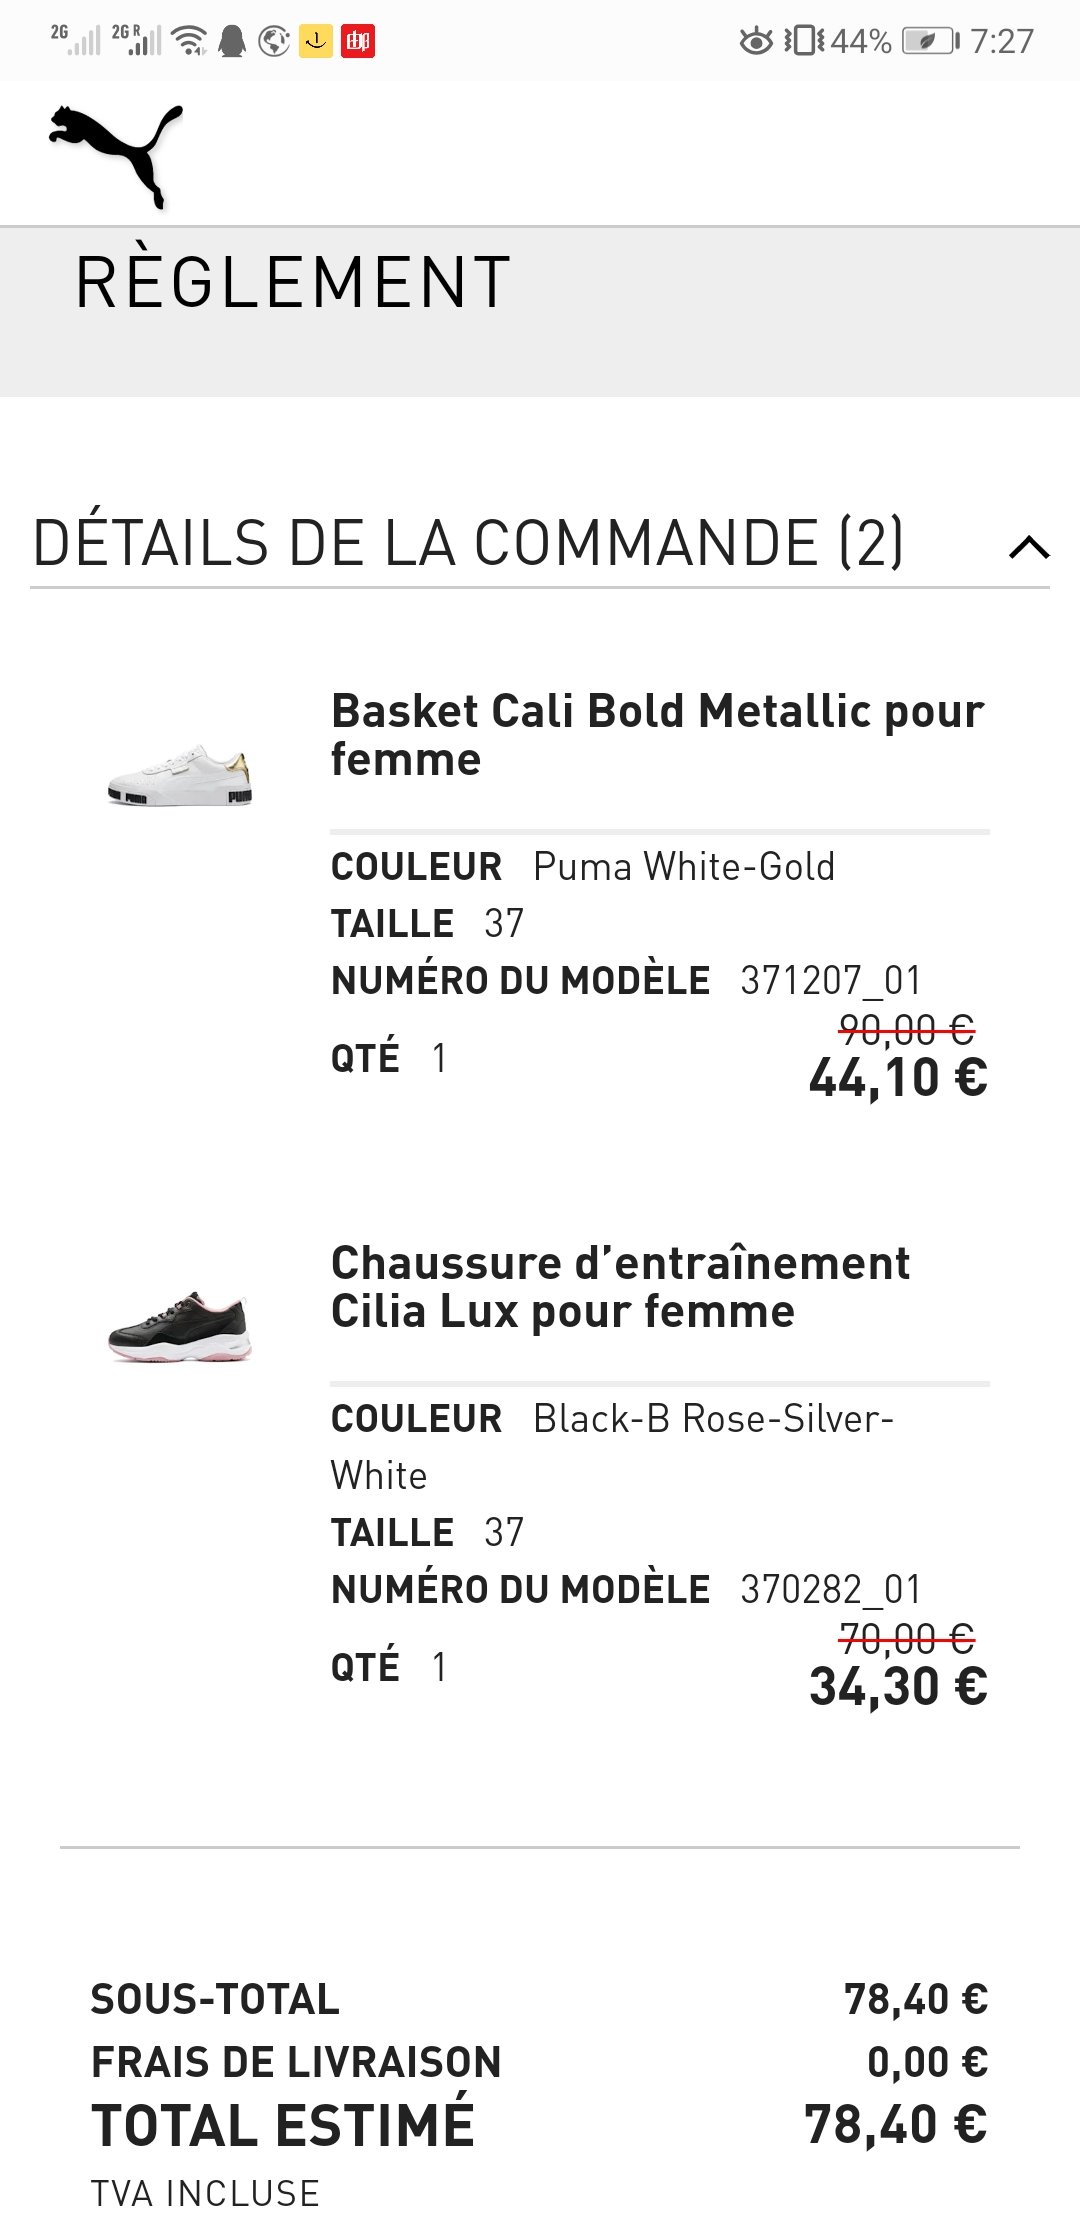Tap the clock showing 7:27
The width and height of the screenshot is (1080, 2240).
coord(1002,41)
